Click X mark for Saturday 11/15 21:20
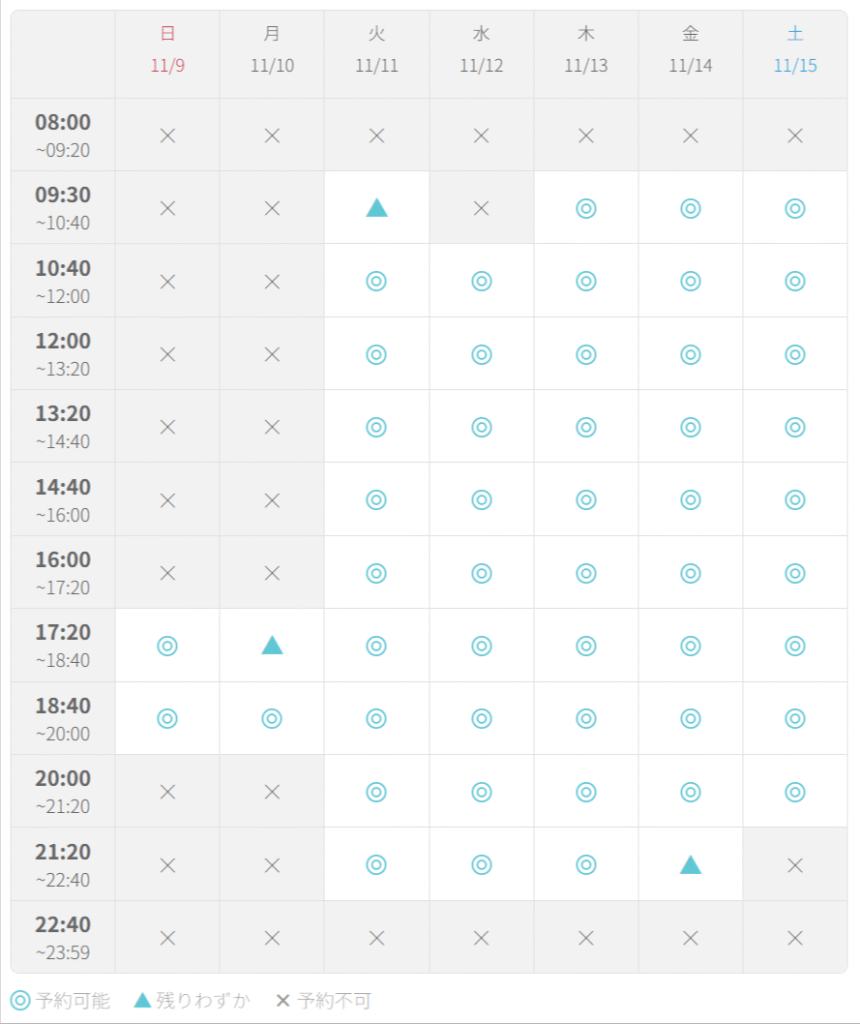 click(x=795, y=865)
